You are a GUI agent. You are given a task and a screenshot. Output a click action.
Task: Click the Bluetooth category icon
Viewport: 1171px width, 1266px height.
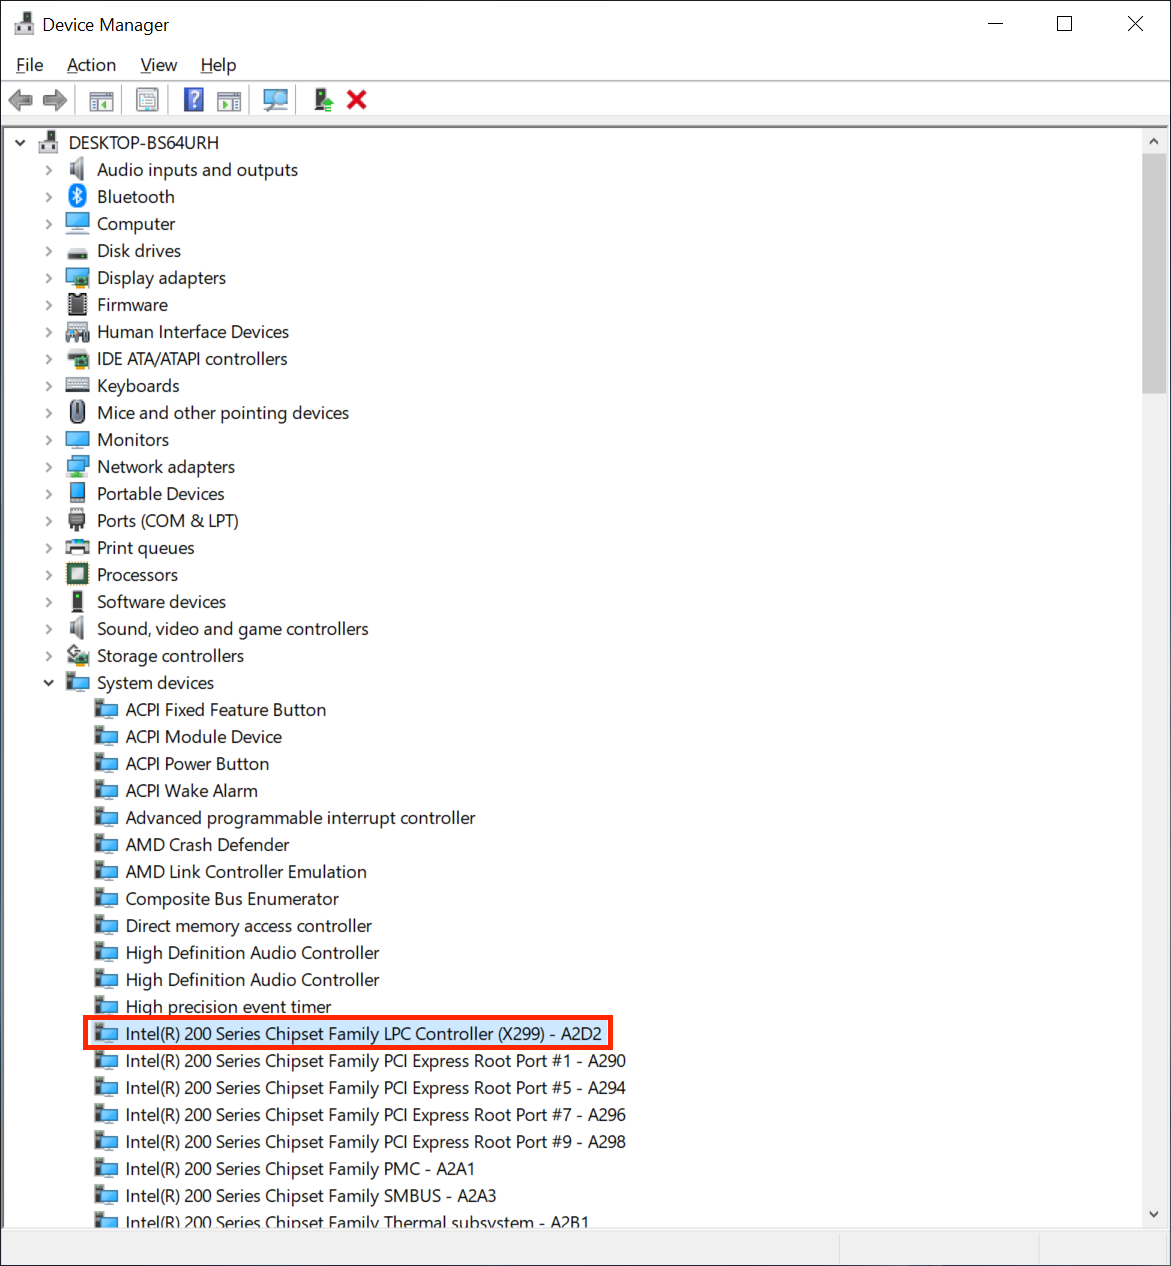pyautogui.click(x=77, y=197)
